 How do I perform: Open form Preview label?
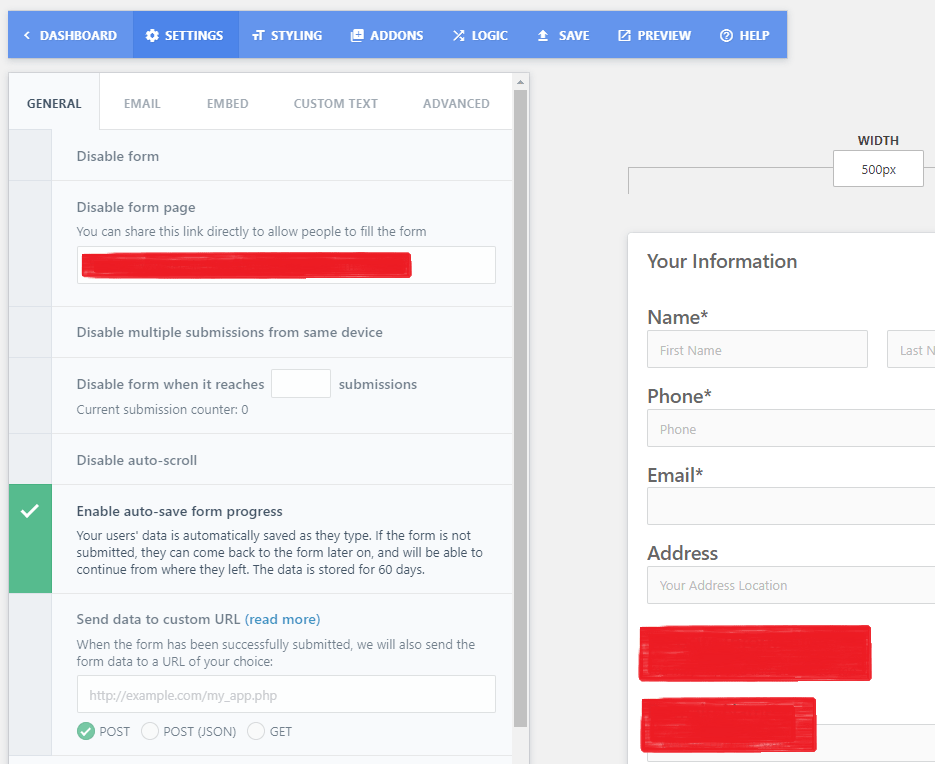tap(664, 36)
